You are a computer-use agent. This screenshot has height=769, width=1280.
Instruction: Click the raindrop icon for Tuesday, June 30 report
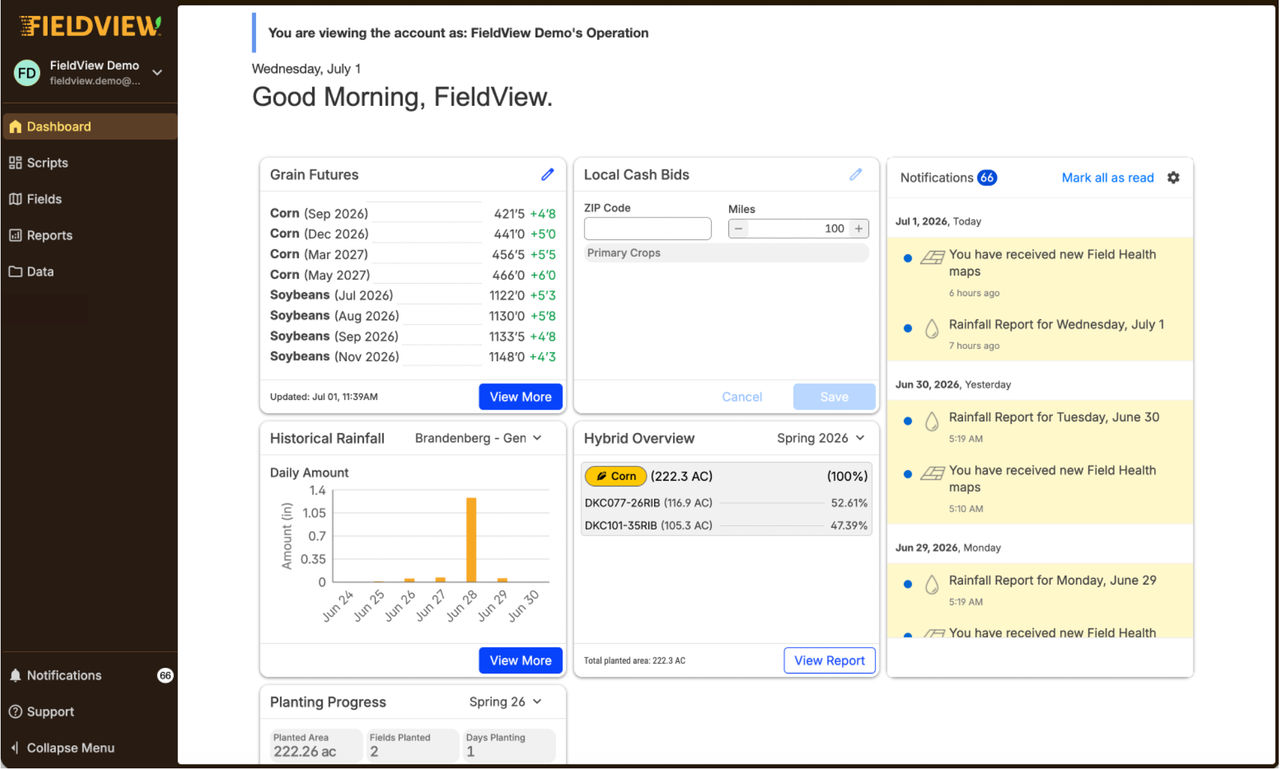(x=932, y=421)
